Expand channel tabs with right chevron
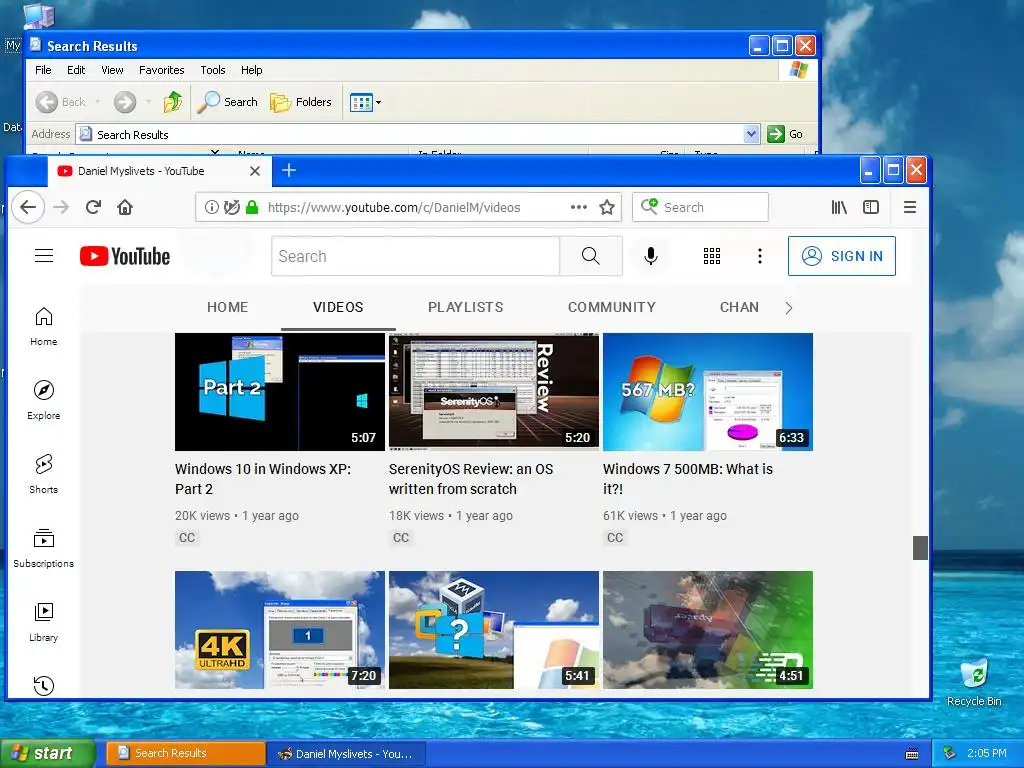Viewport: 1024px width, 768px height. pyautogui.click(x=788, y=308)
